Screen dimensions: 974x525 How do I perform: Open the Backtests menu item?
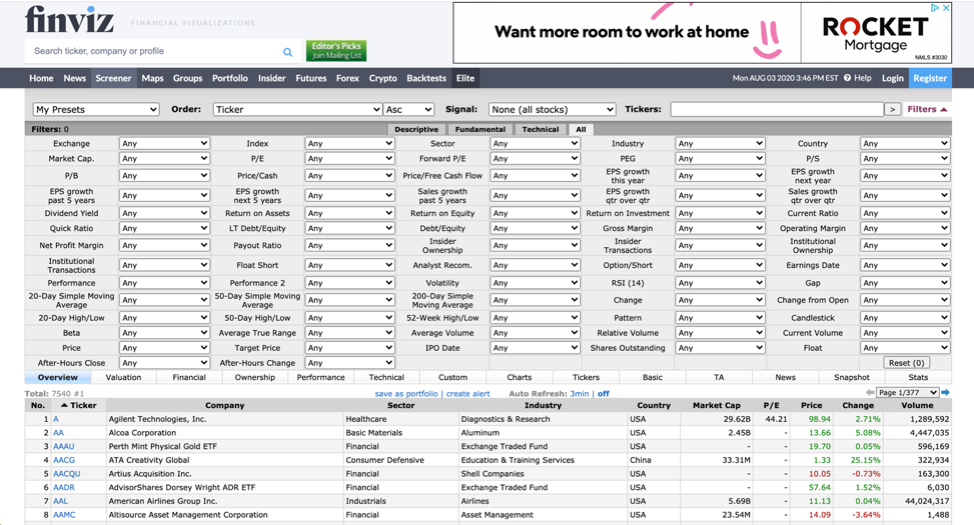click(x=426, y=78)
